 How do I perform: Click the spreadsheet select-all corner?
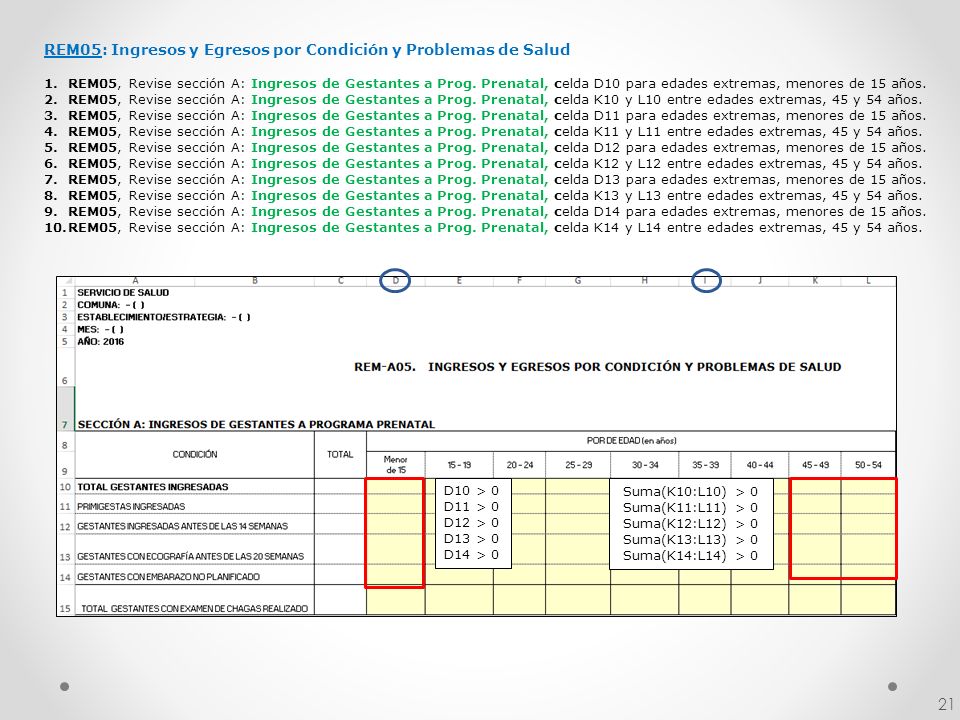tap(66, 281)
